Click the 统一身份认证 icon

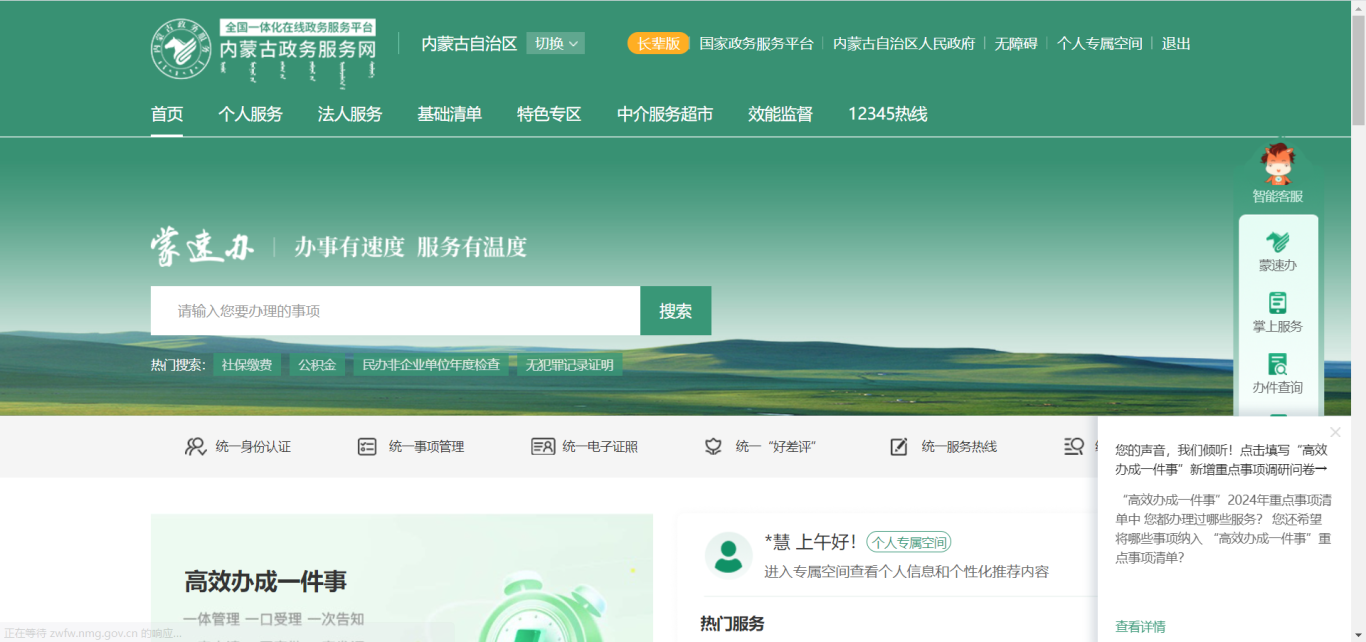[195, 446]
